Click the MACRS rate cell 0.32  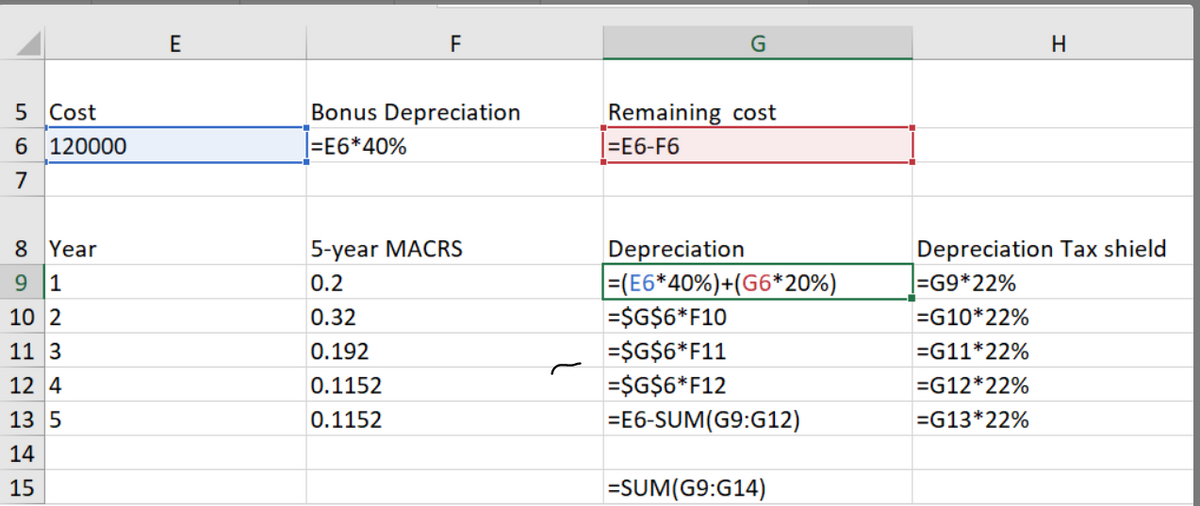pos(455,318)
